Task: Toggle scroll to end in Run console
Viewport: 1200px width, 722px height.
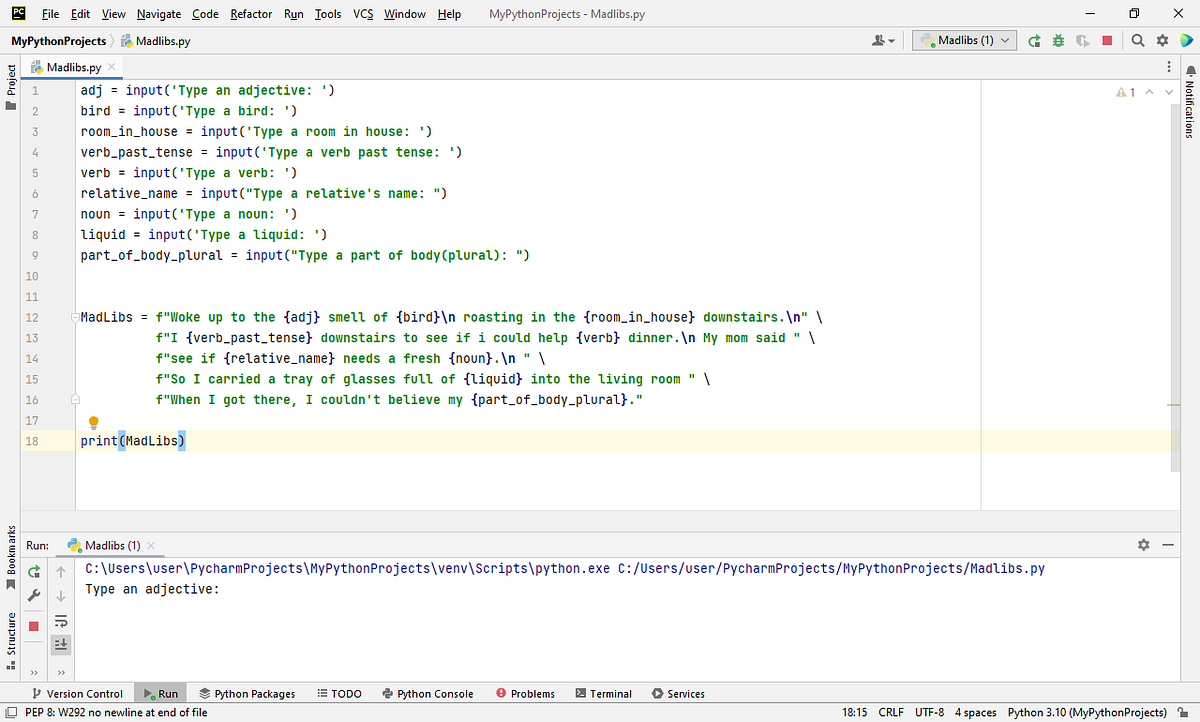Action: 61,644
